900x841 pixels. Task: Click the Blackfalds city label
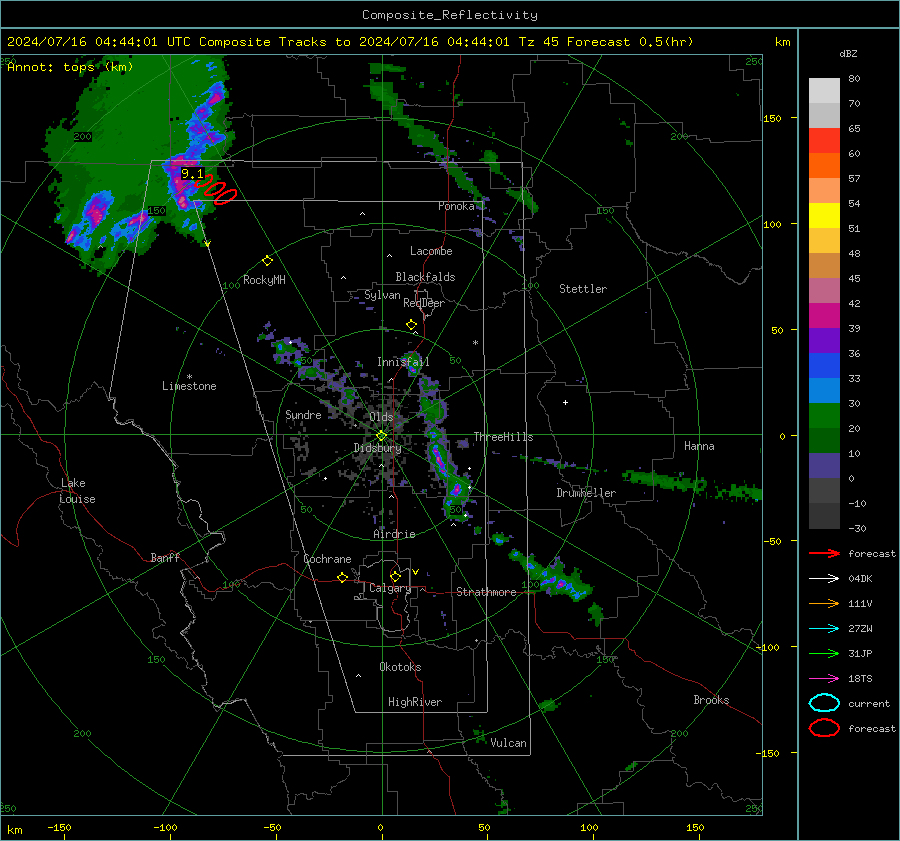(425, 277)
